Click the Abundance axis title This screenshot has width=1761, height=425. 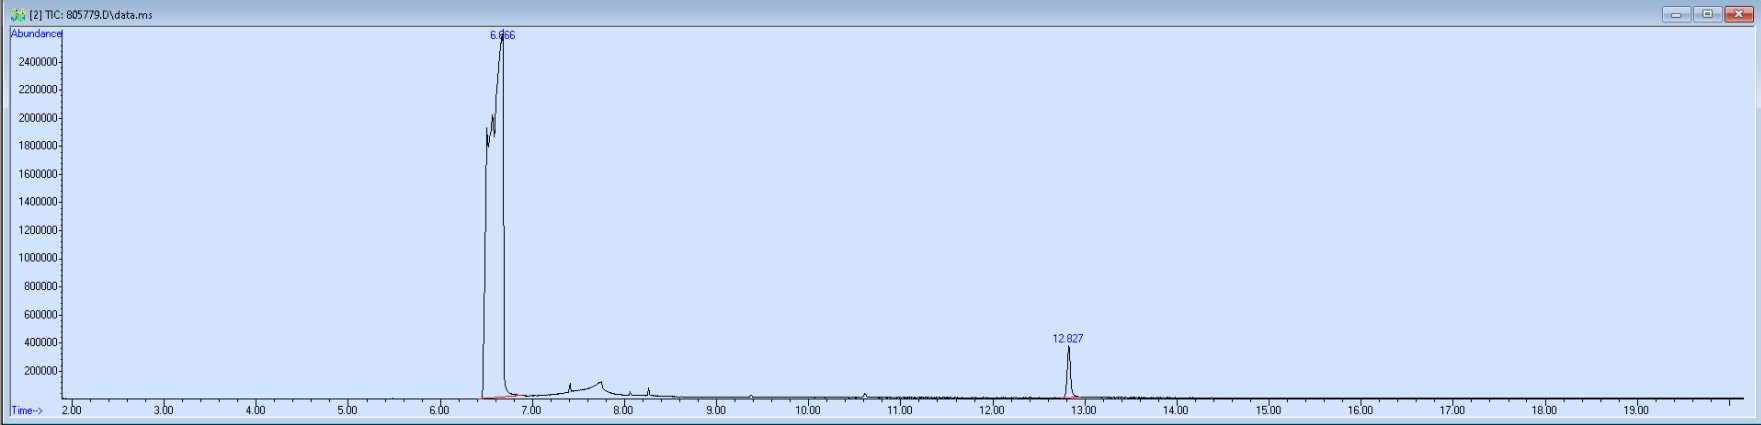pyautogui.click(x=36, y=34)
